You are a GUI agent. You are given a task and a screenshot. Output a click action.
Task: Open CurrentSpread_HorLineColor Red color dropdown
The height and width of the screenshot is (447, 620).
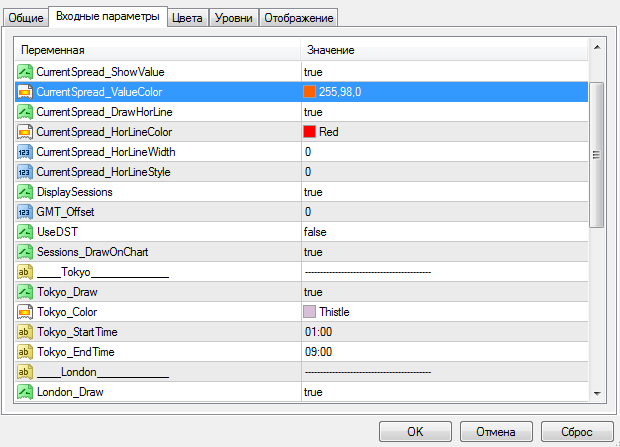click(x=440, y=132)
